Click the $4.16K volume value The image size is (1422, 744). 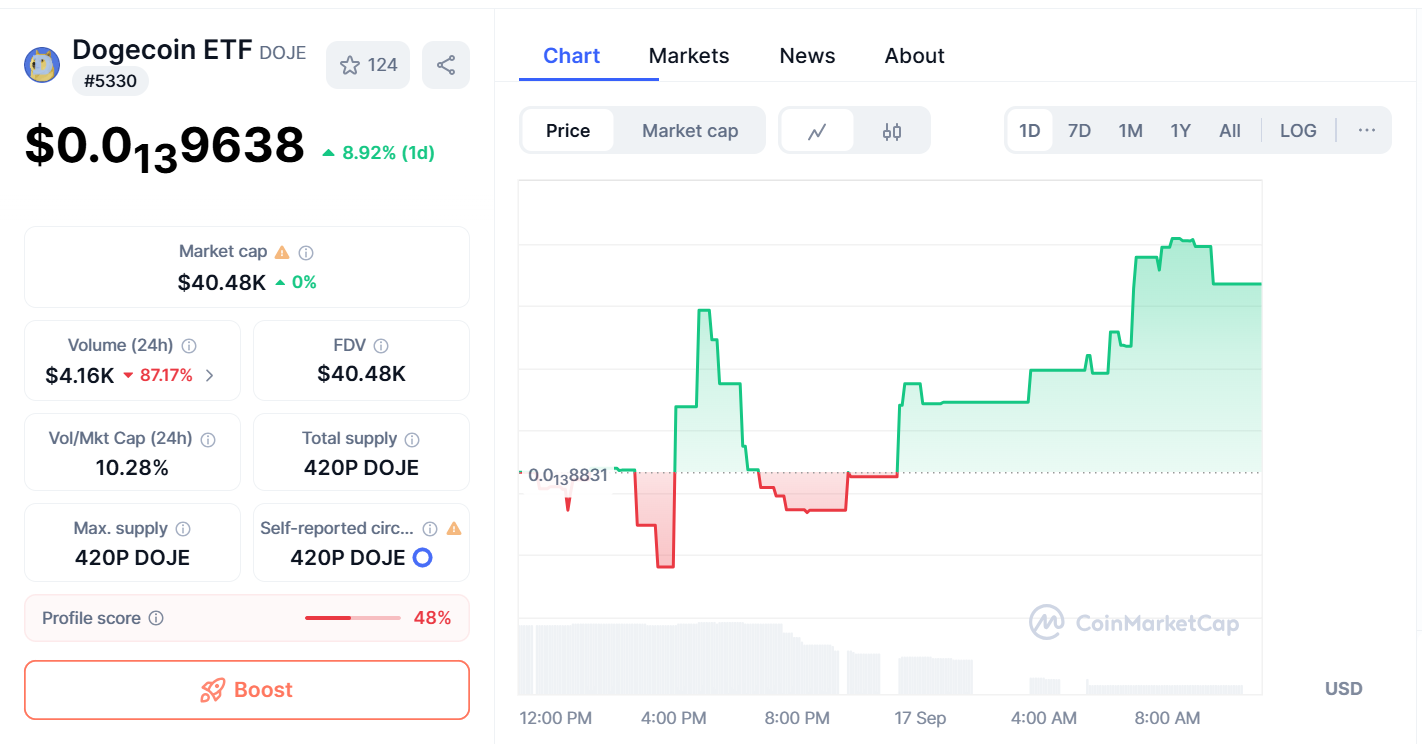pyautogui.click(x=80, y=376)
